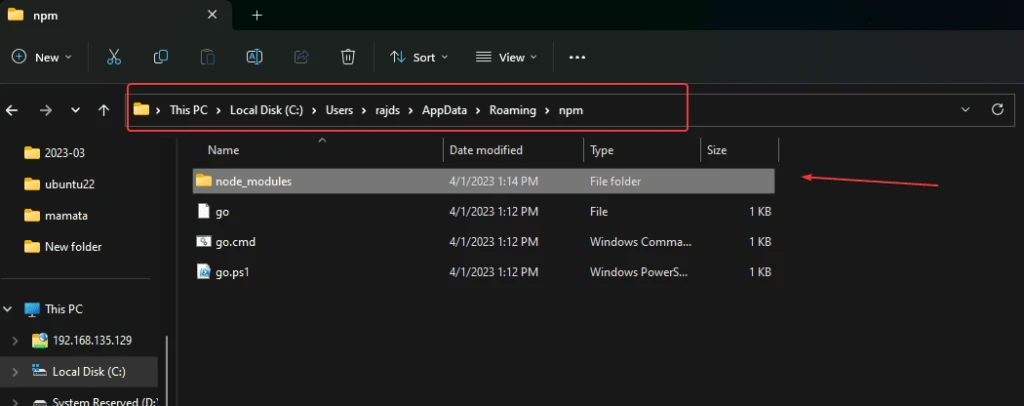
Task: Navigate to This PC breadcrumb
Action: tap(188, 110)
